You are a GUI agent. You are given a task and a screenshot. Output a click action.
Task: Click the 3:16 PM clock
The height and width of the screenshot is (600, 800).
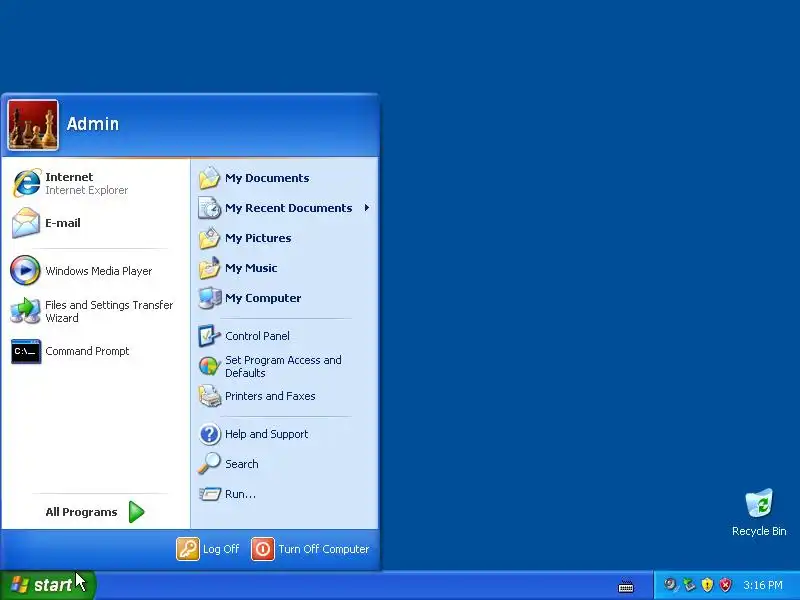763,585
